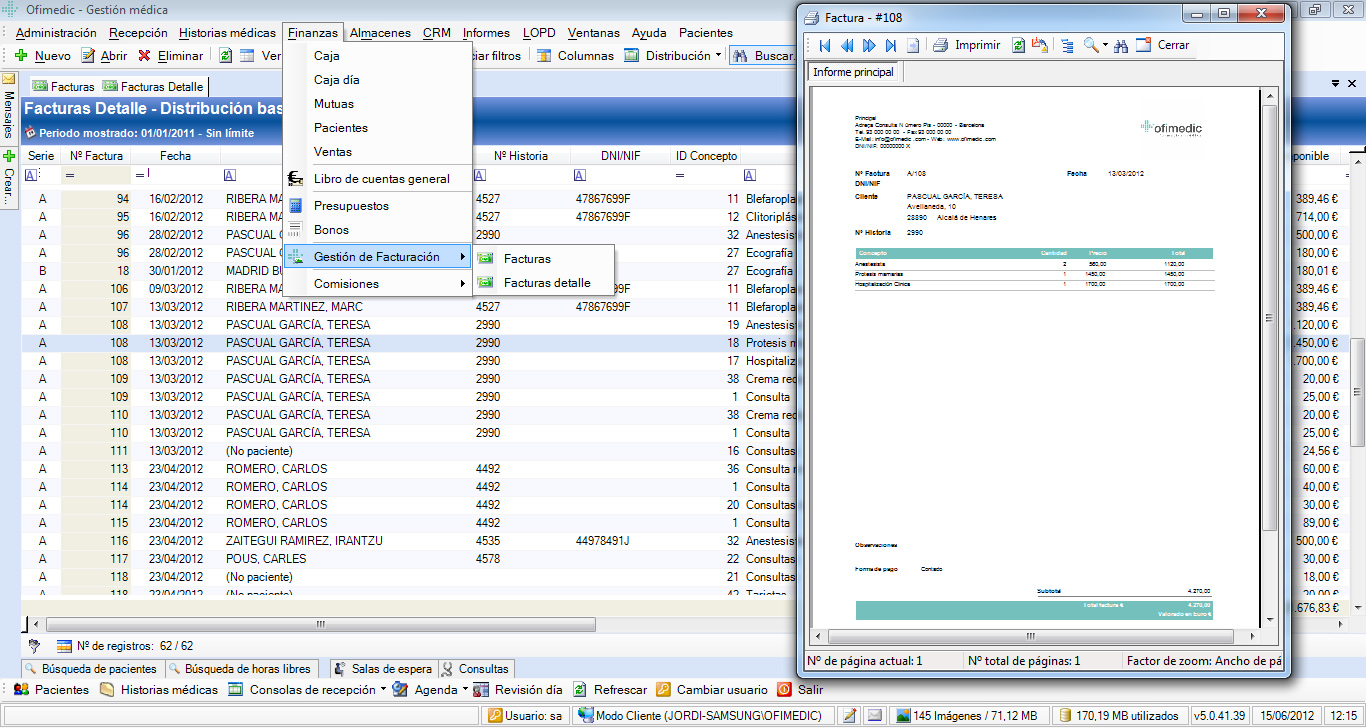Screen dimensions: 1366x728
Task: Open Salas de espera tab
Action: click(383, 669)
